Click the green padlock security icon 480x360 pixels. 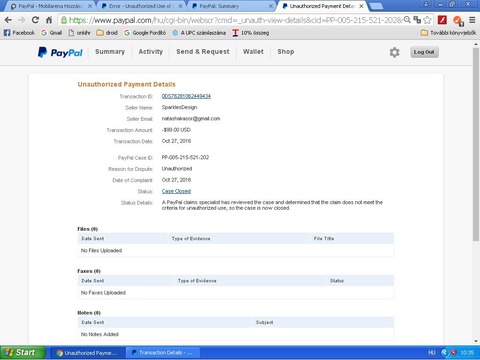pyautogui.click(x=64, y=20)
